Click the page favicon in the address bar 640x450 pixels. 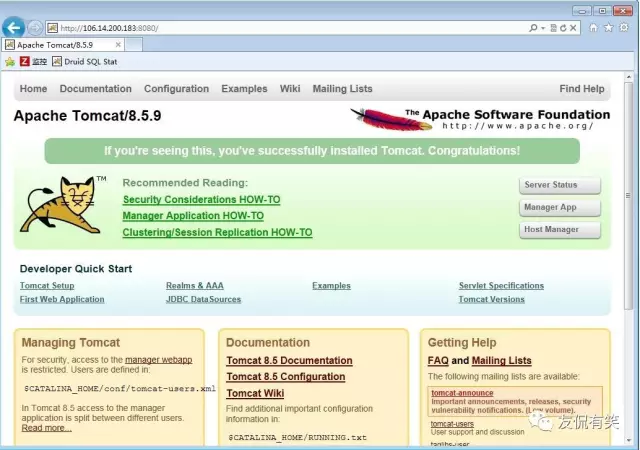[52, 28]
